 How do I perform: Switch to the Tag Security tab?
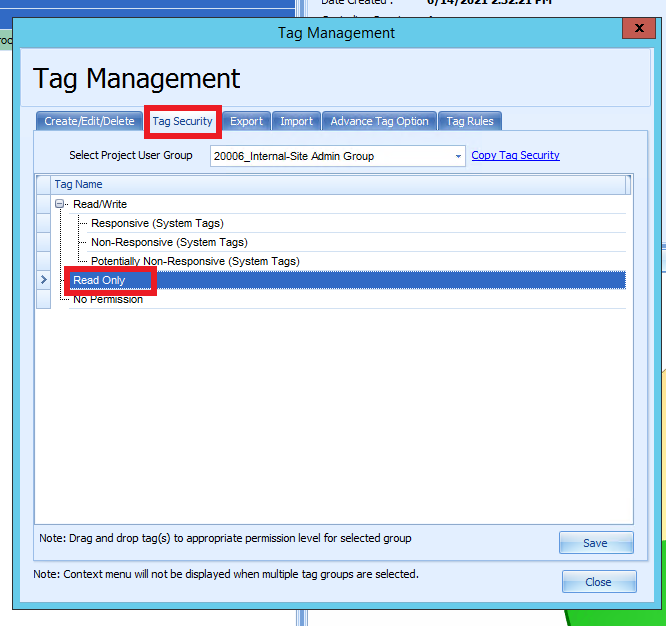click(x=183, y=121)
